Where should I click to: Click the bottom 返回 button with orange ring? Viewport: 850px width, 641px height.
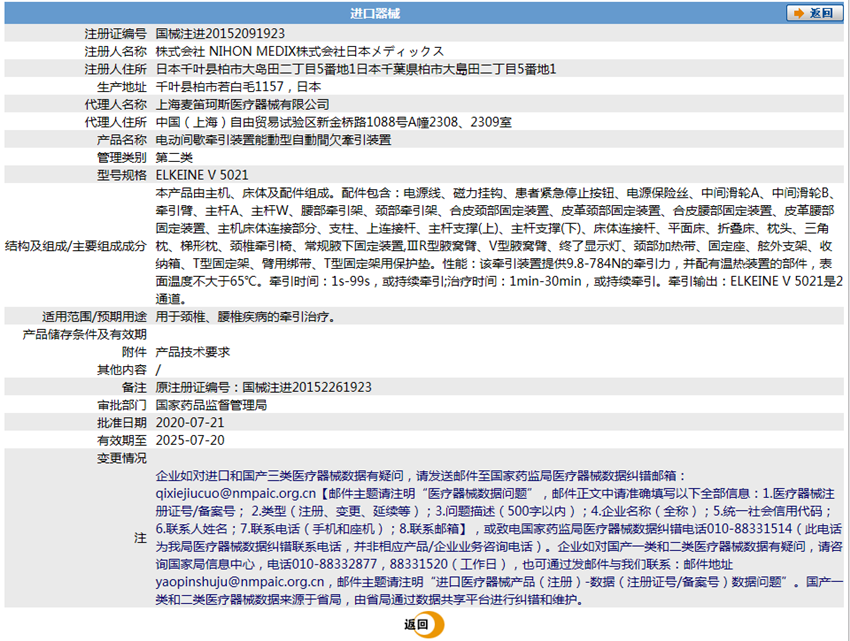423,624
